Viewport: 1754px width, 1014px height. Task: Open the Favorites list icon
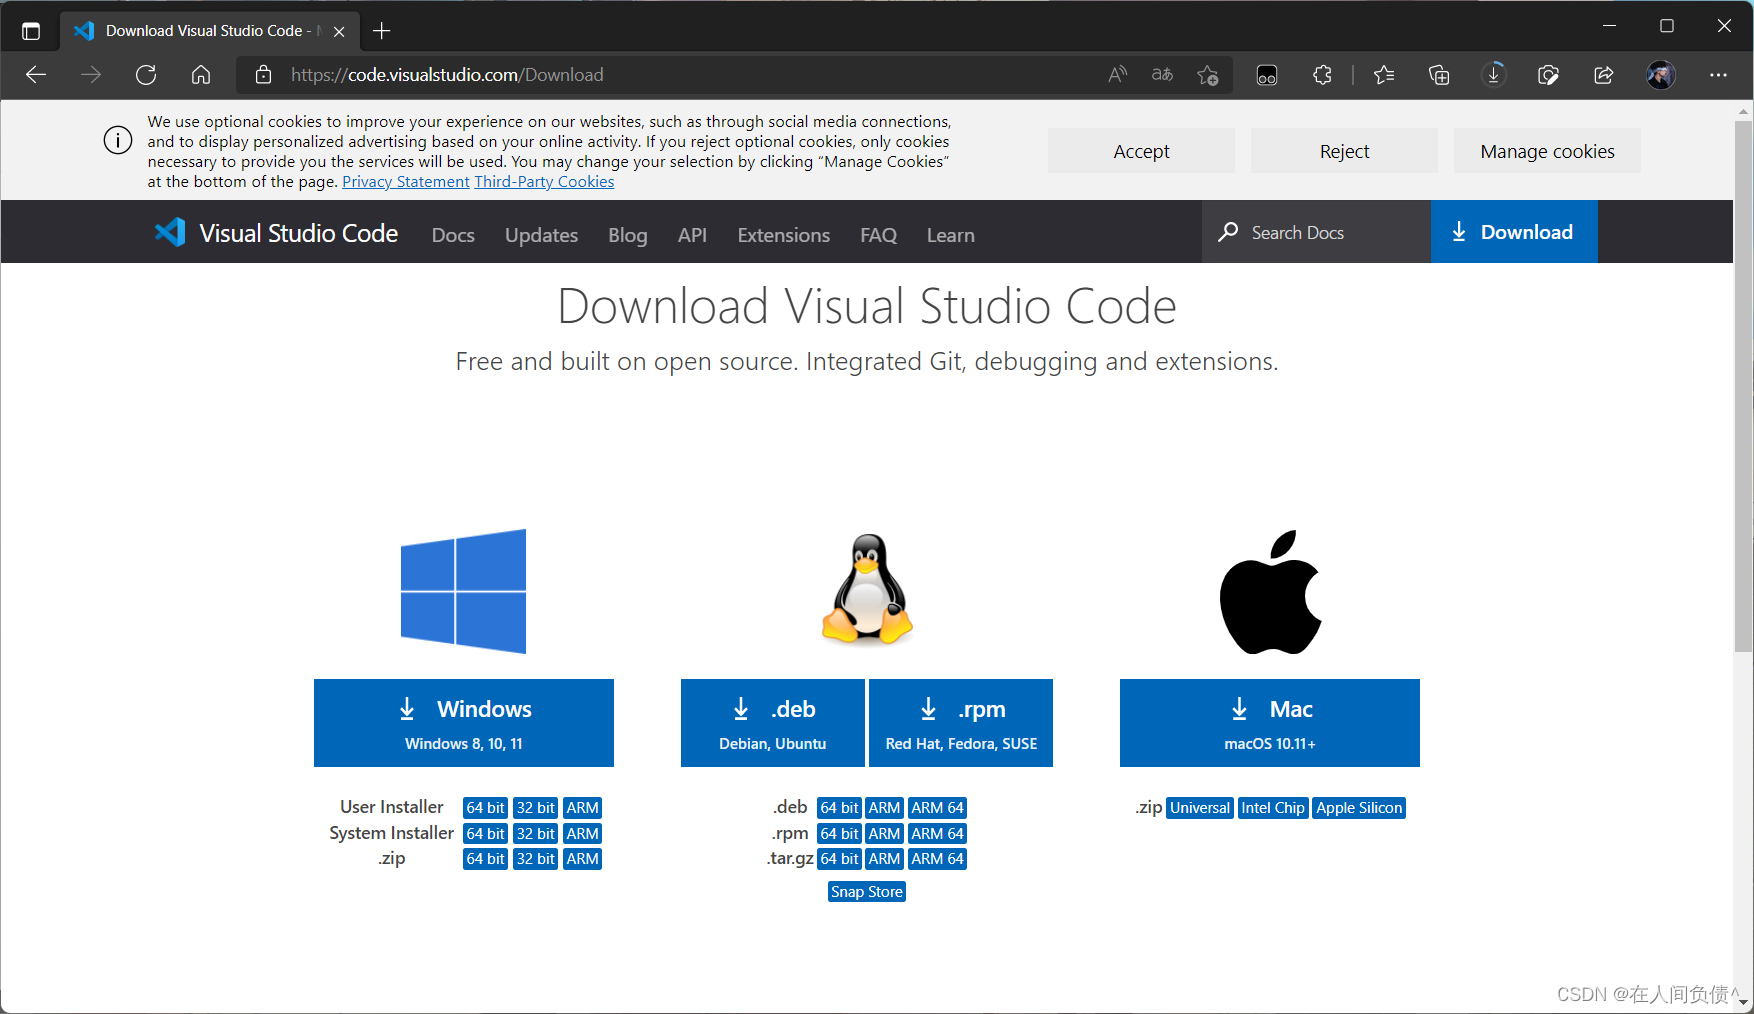1384,75
